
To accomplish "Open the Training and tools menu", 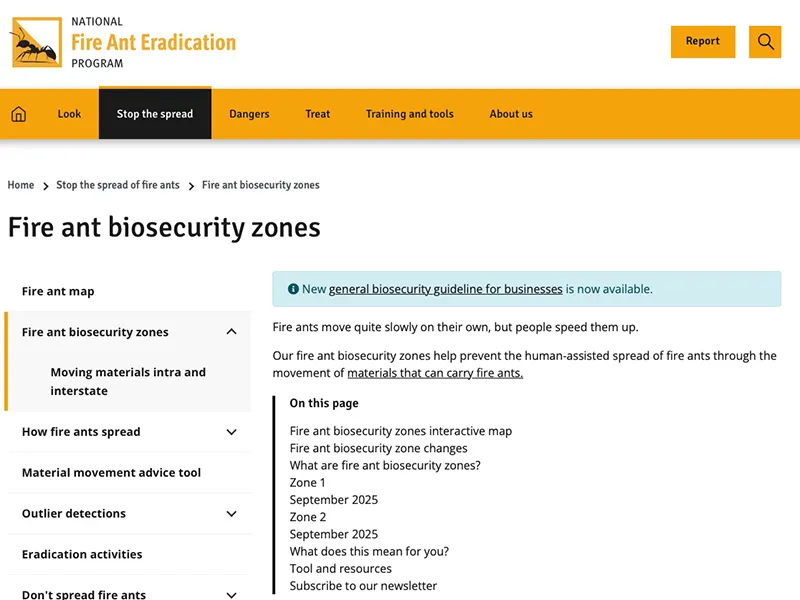I will [409, 114].
